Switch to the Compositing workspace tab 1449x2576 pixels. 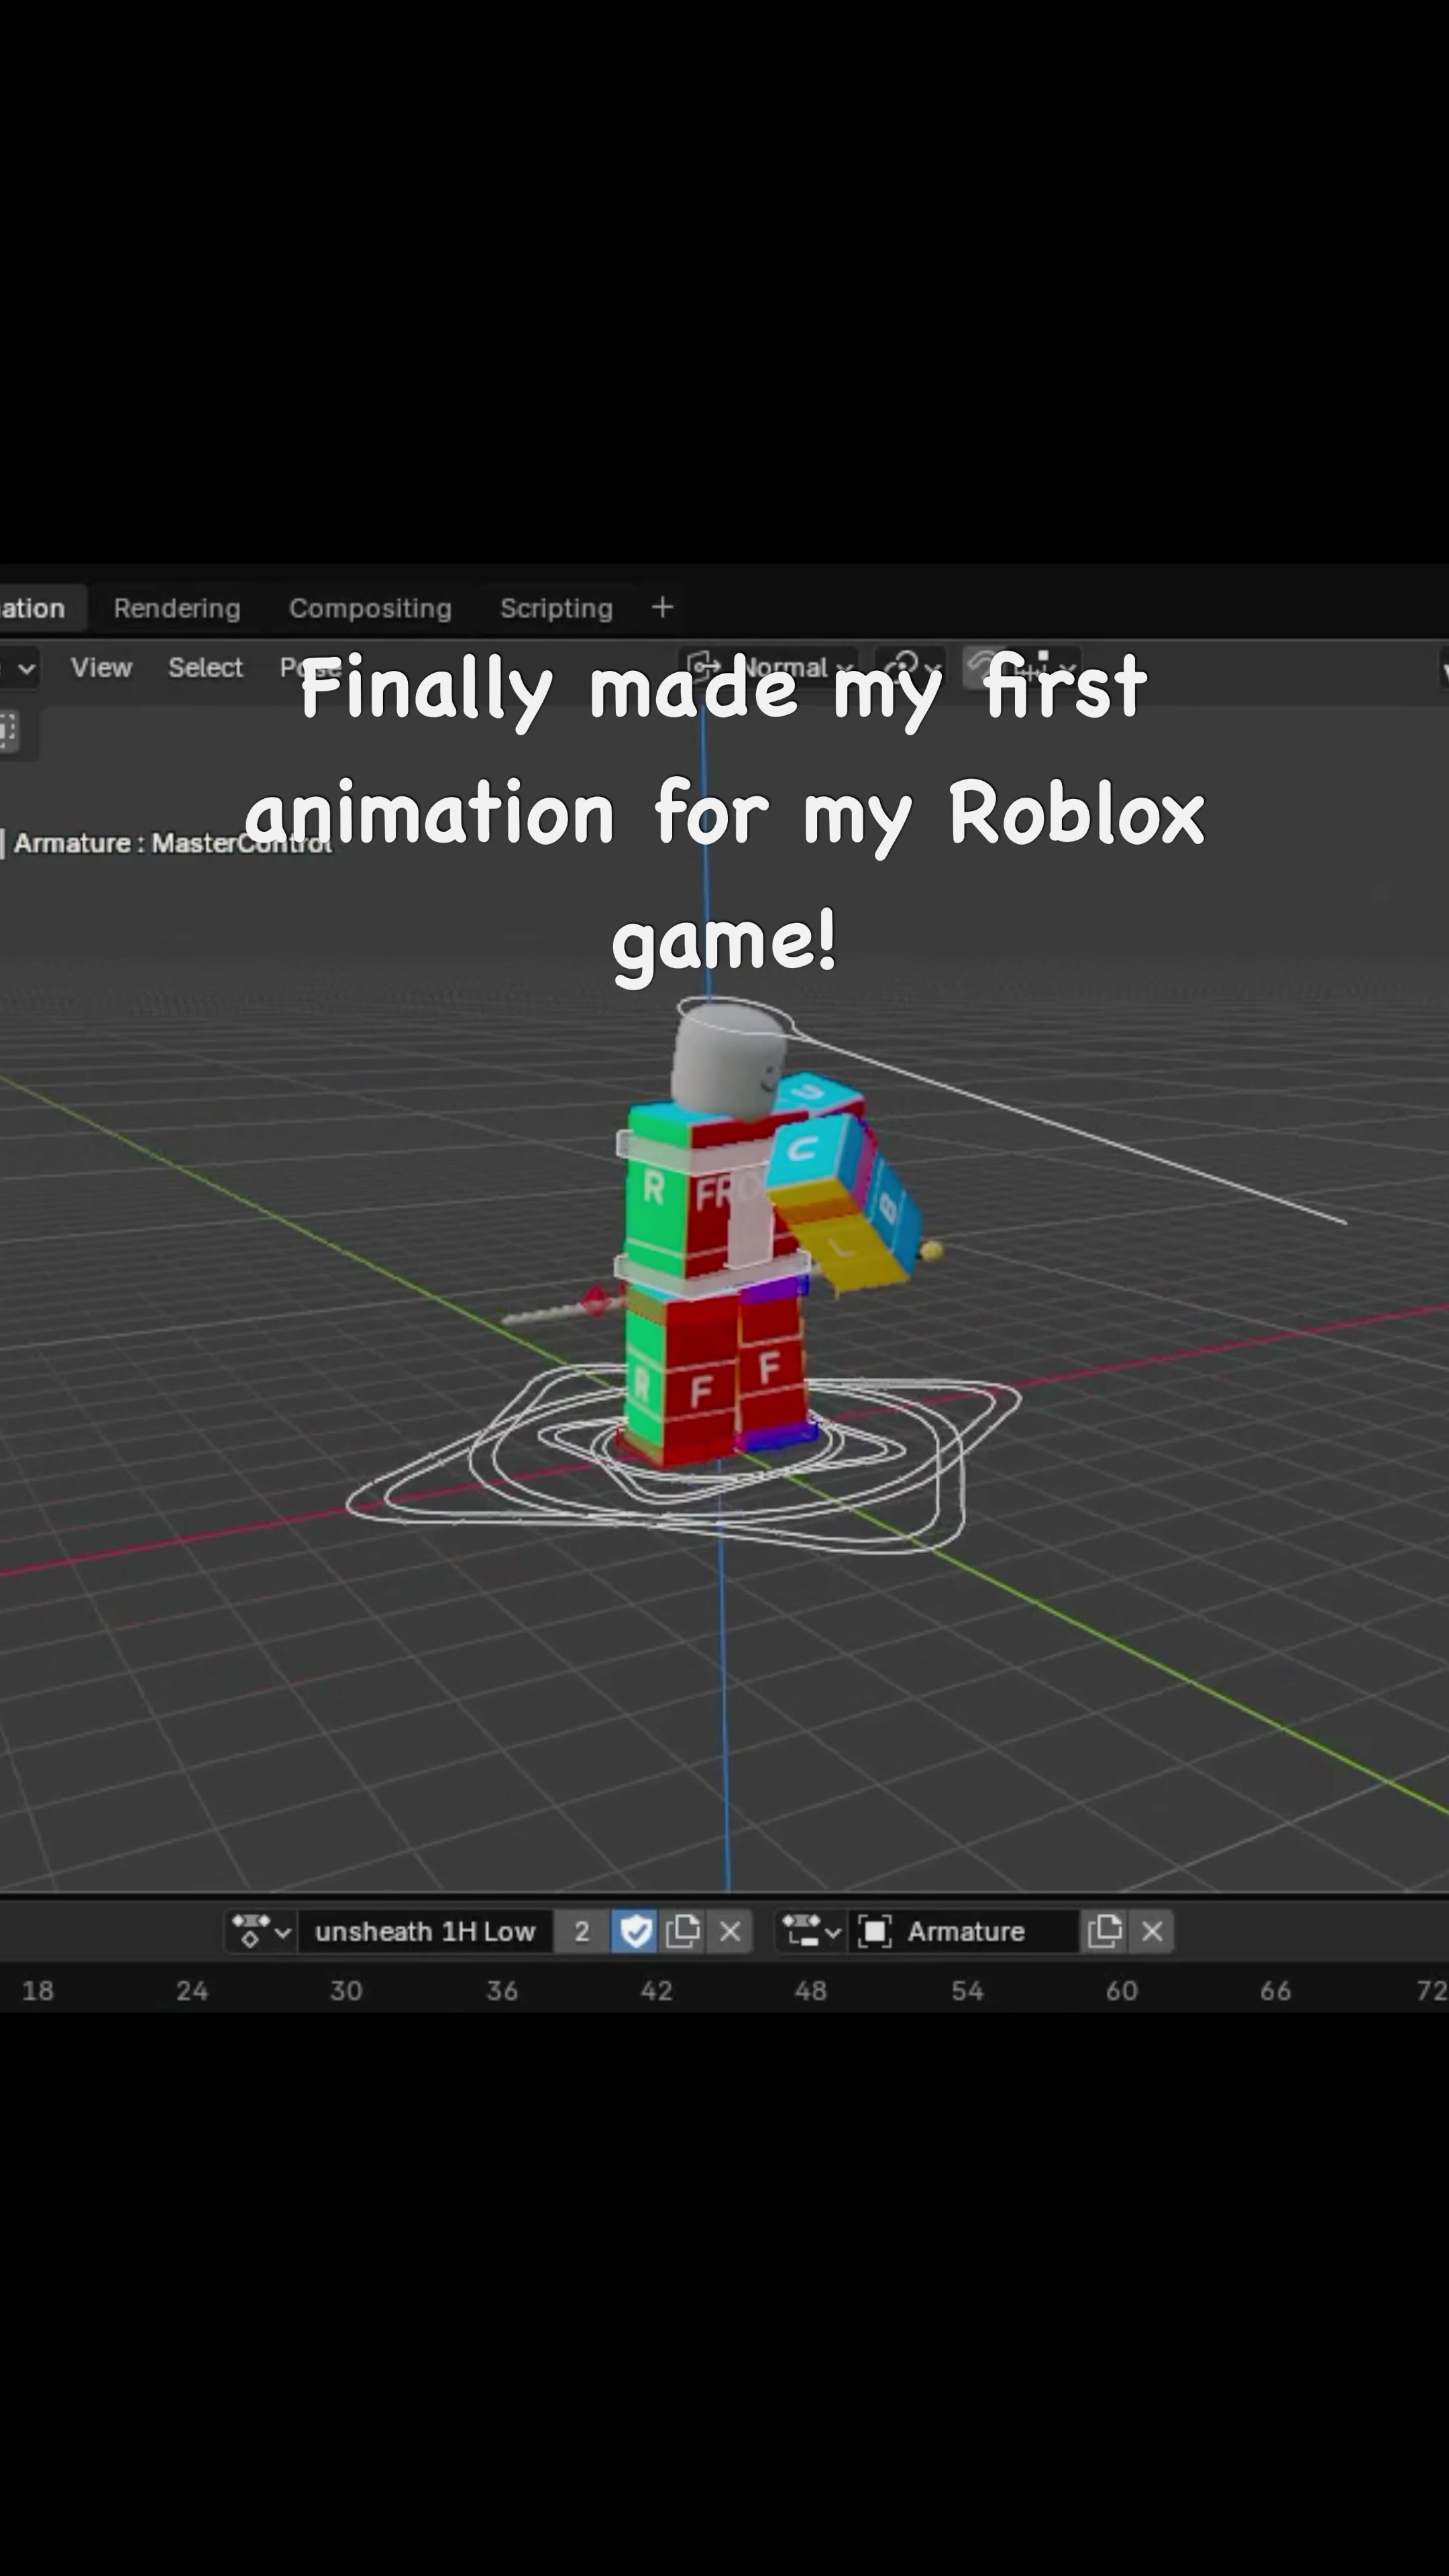coord(370,608)
